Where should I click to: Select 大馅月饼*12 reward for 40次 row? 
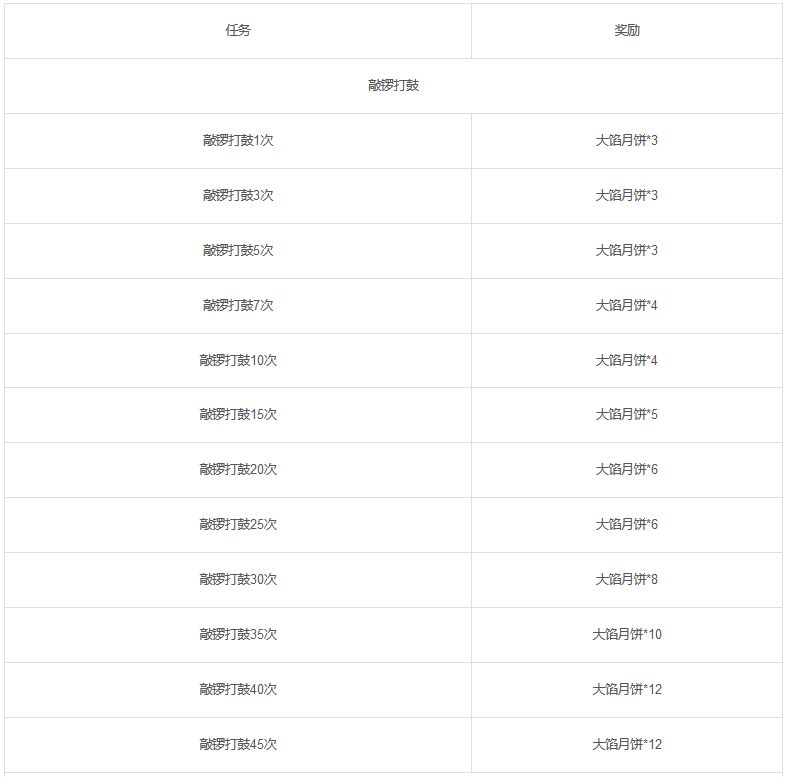[627, 690]
